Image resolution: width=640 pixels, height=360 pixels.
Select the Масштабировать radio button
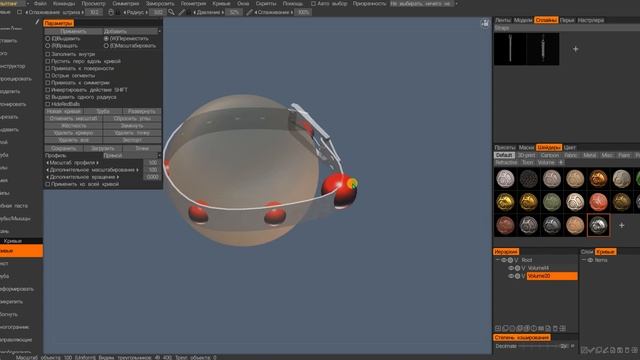[106, 46]
